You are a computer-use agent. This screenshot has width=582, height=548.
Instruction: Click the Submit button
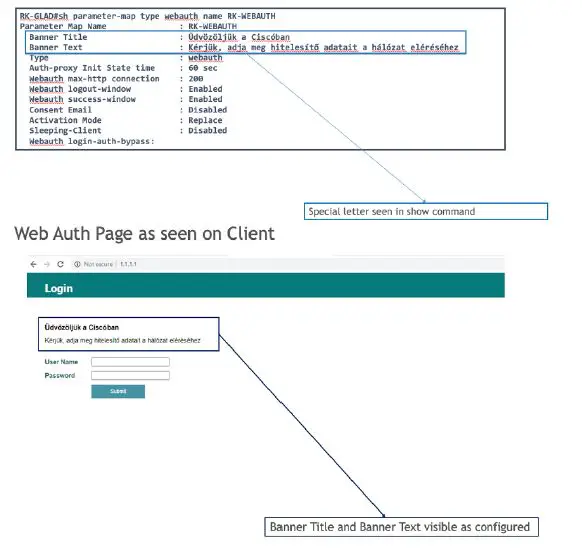point(118,391)
